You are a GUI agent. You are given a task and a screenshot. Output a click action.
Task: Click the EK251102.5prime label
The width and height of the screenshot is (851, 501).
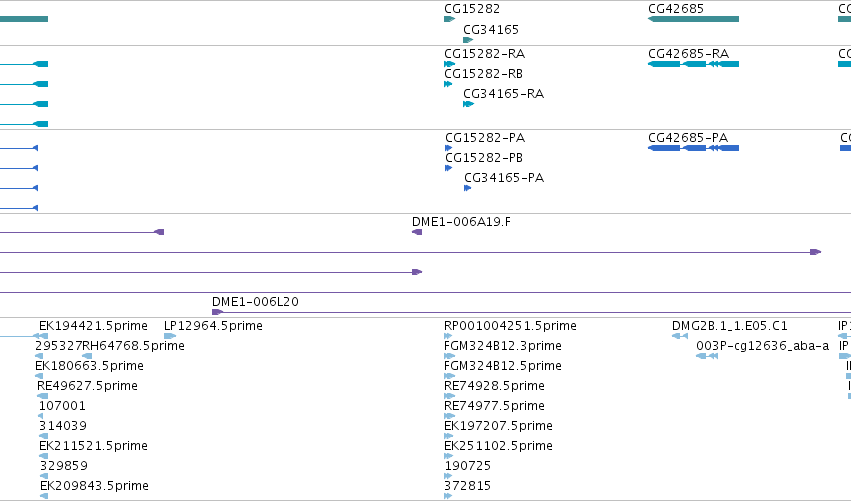click(x=498, y=446)
